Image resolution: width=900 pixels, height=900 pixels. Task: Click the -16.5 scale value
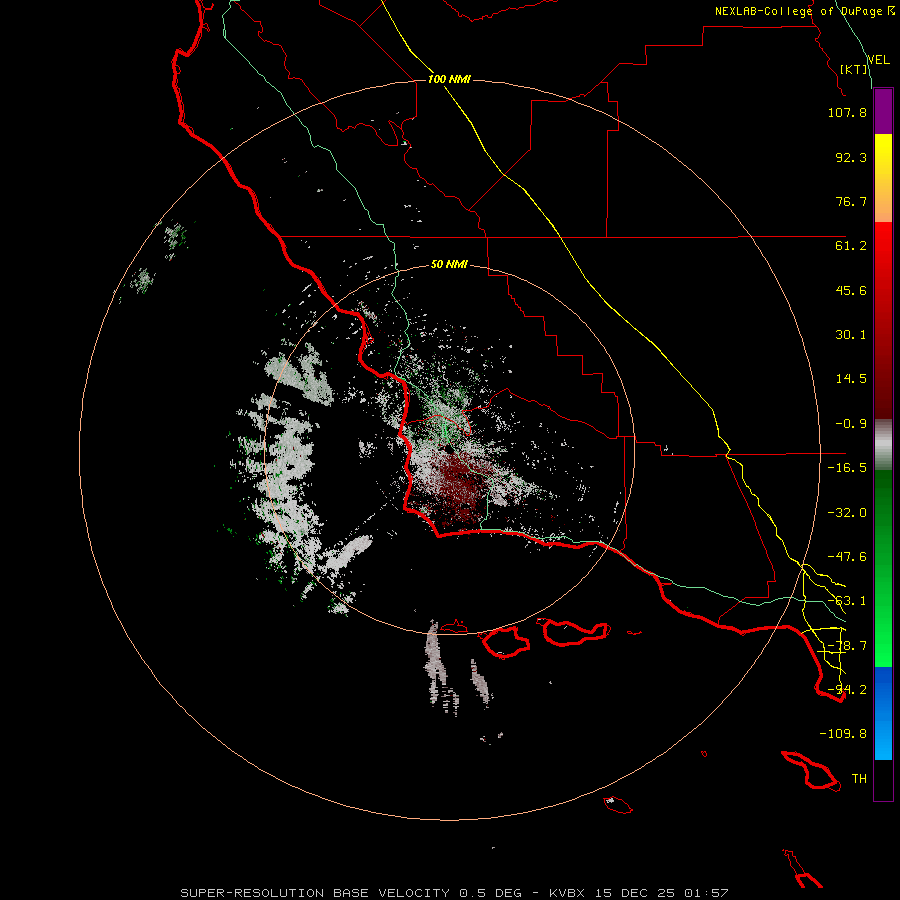[847, 468]
